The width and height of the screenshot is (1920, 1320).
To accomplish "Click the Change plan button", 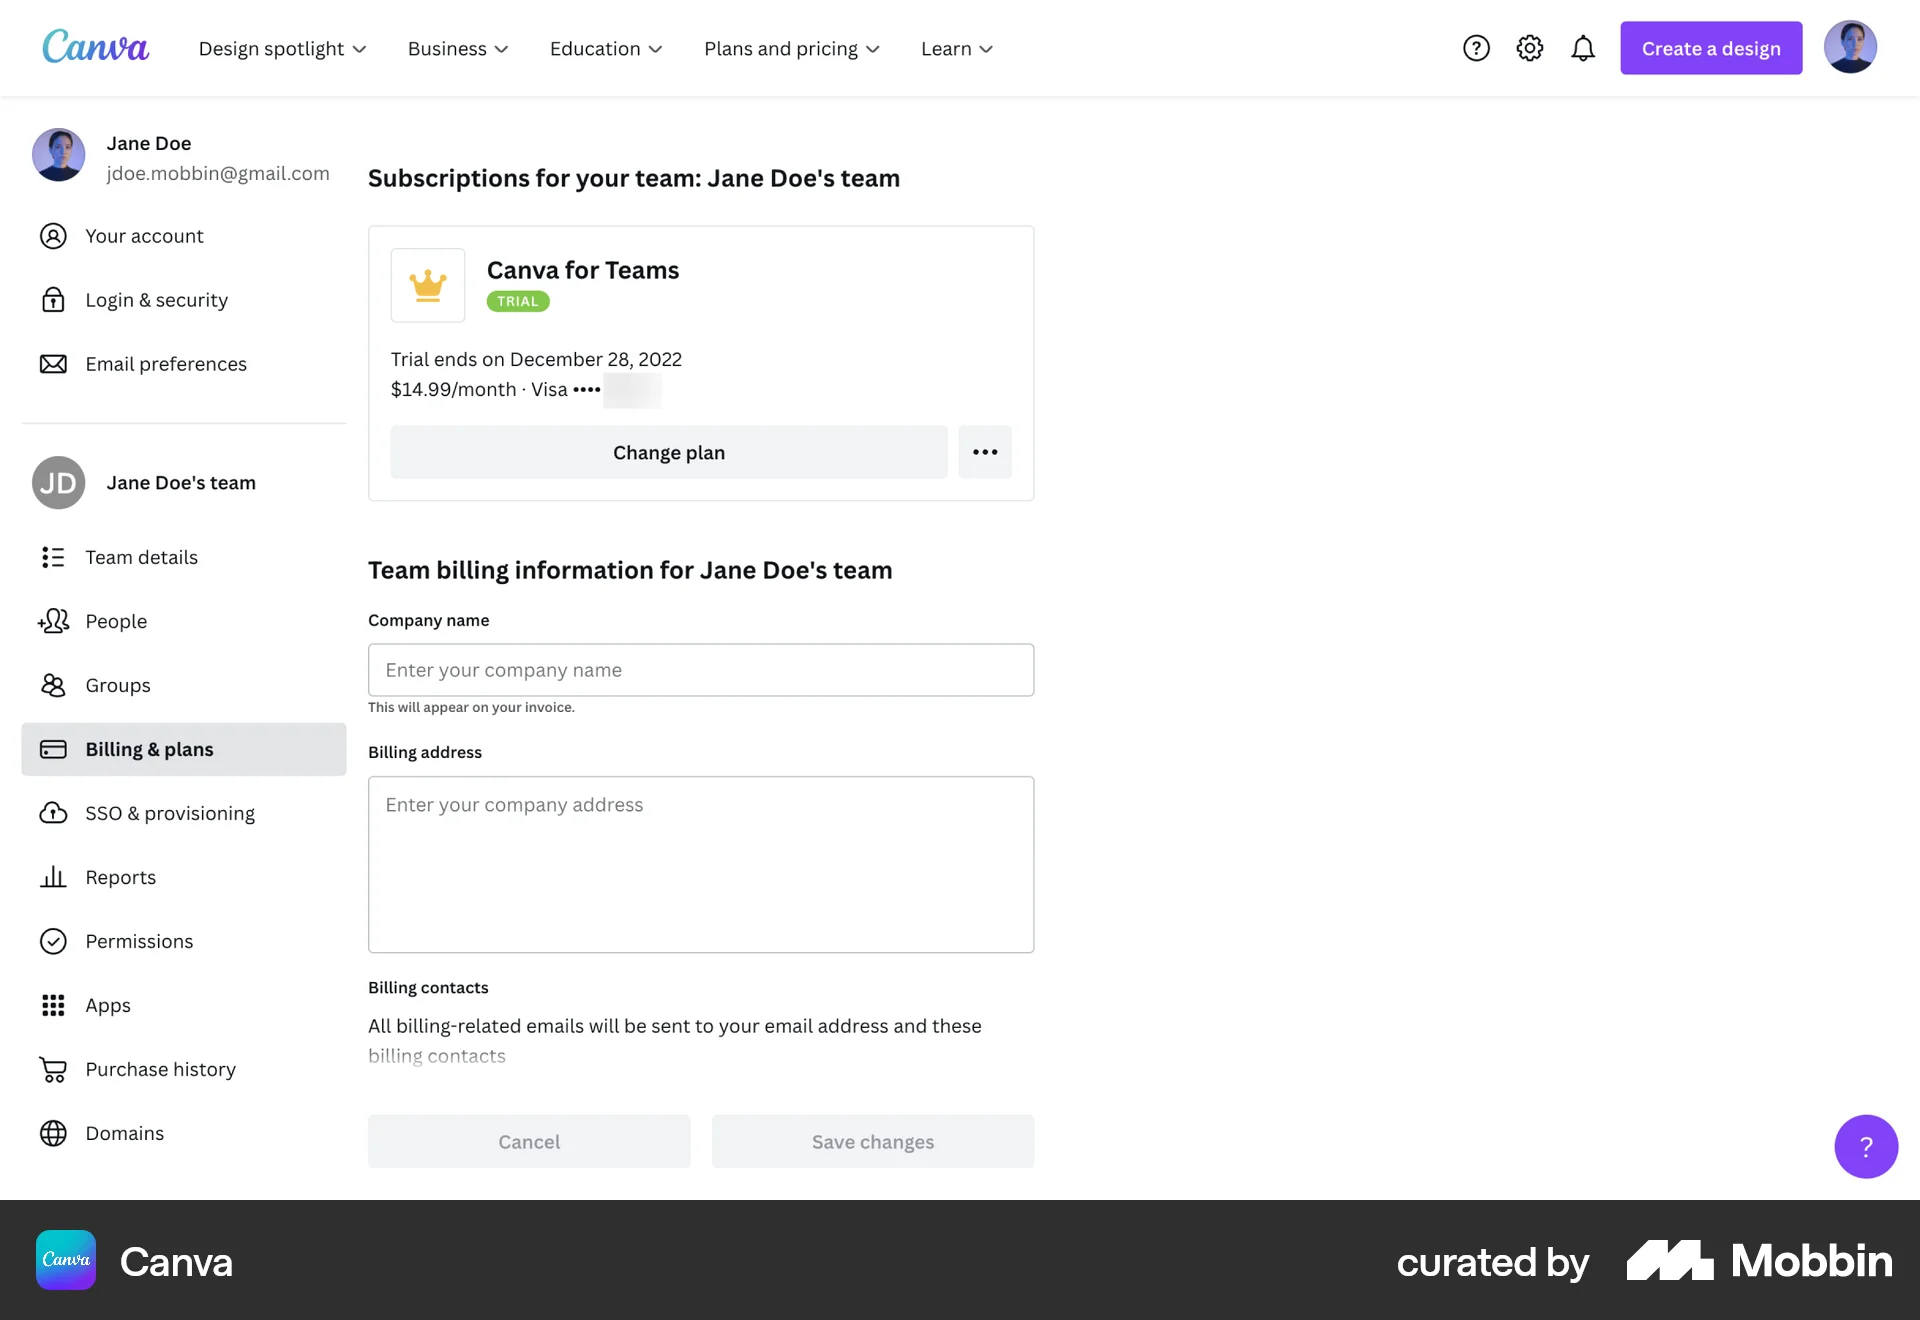I will [x=668, y=452].
